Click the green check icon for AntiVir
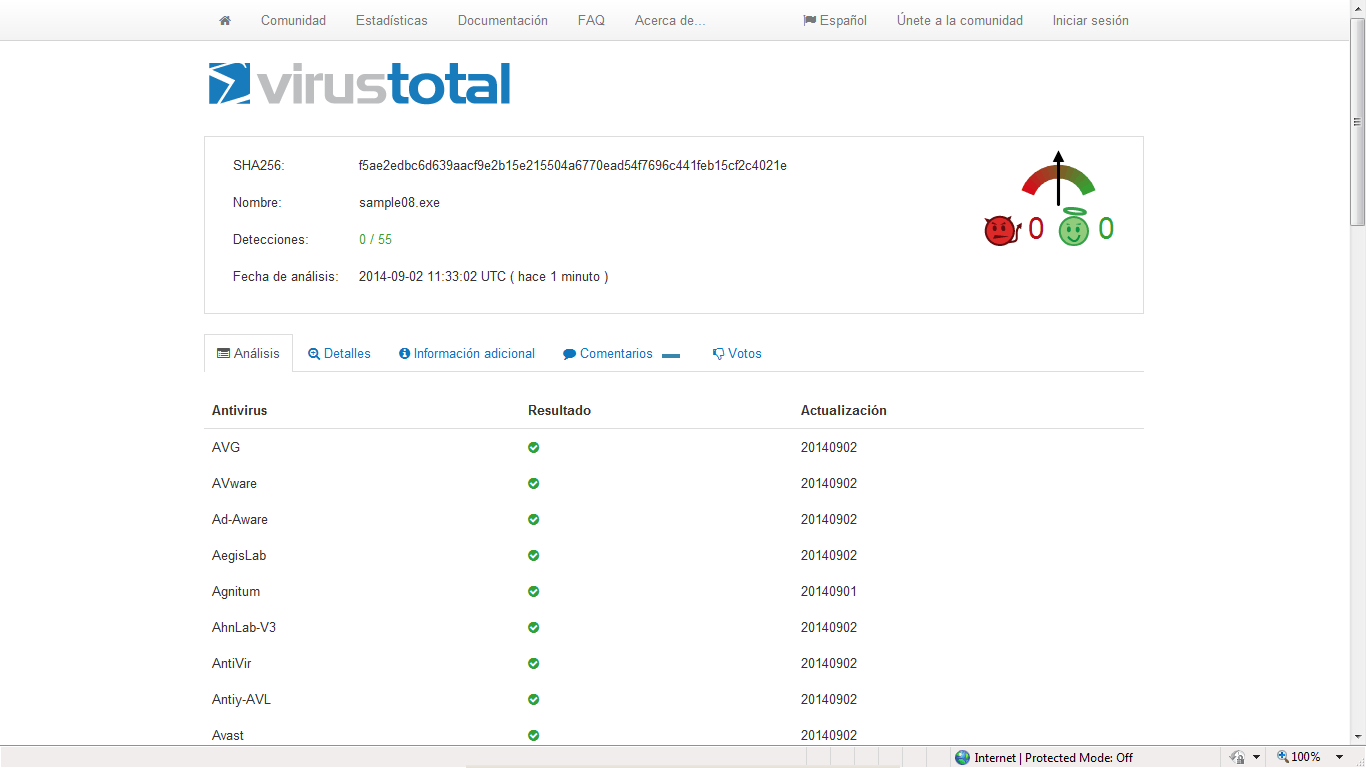1366x768 pixels. tap(534, 663)
